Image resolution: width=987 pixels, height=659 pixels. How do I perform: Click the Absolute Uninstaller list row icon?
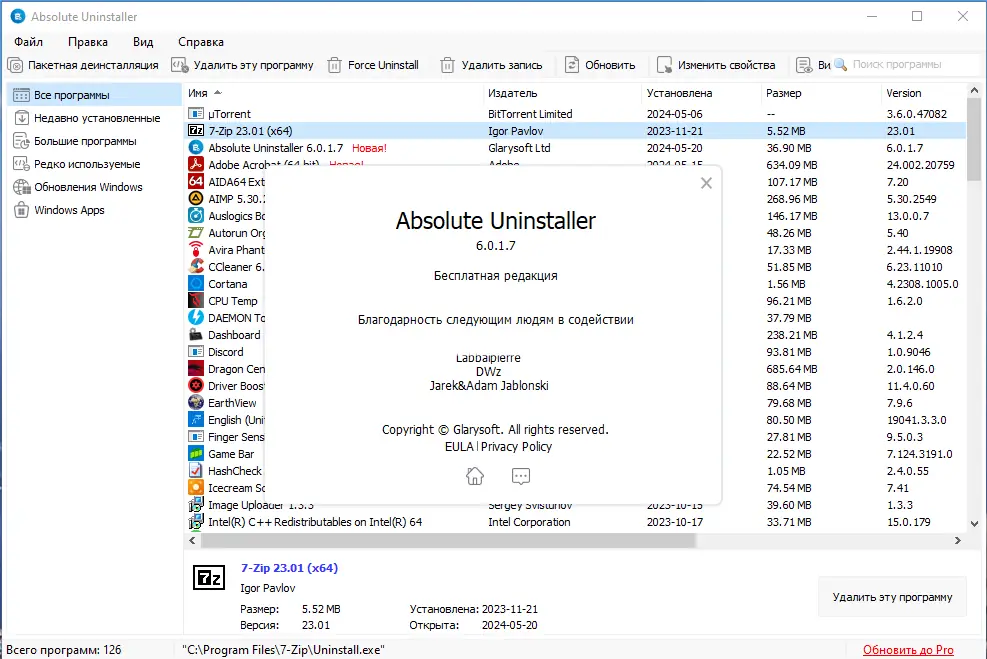(196, 148)
